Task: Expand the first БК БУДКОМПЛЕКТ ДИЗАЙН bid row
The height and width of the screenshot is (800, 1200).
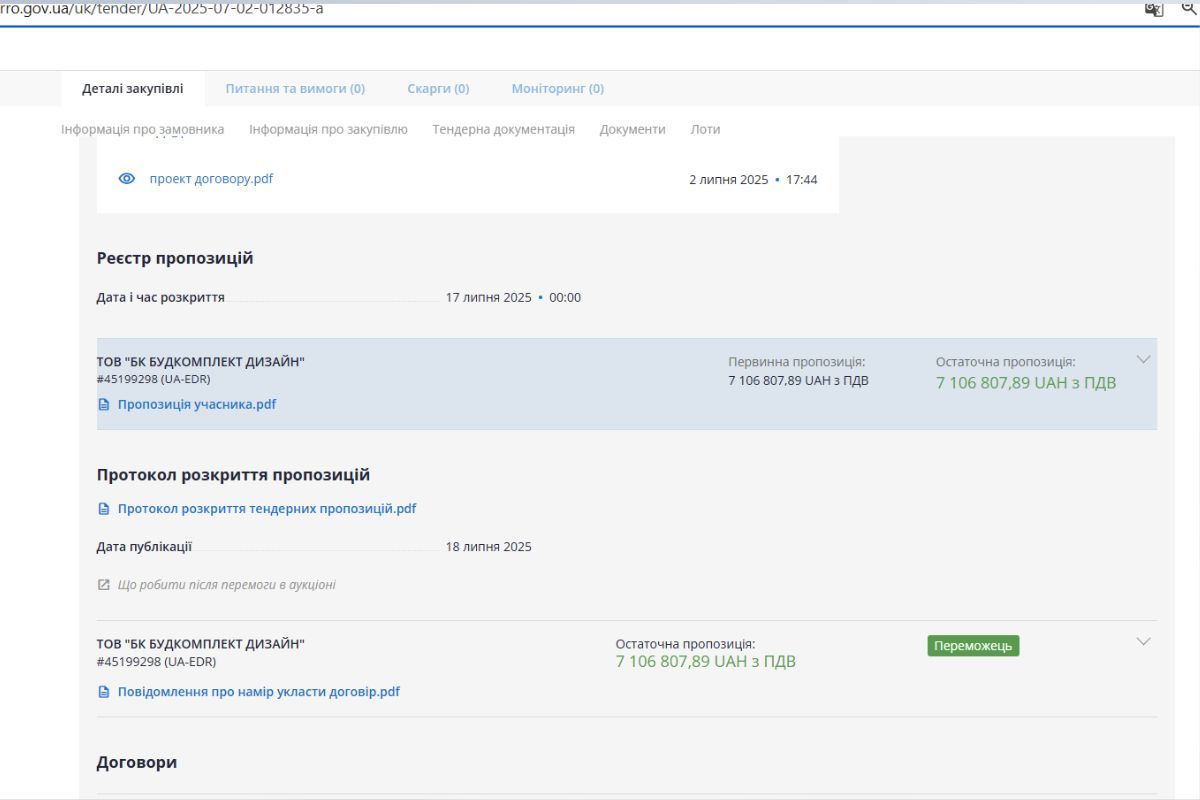Action: pos(1144,359)
